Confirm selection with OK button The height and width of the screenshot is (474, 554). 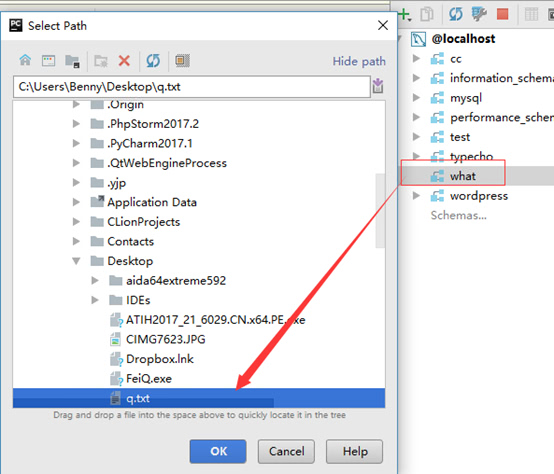click(x=218, y=451)
